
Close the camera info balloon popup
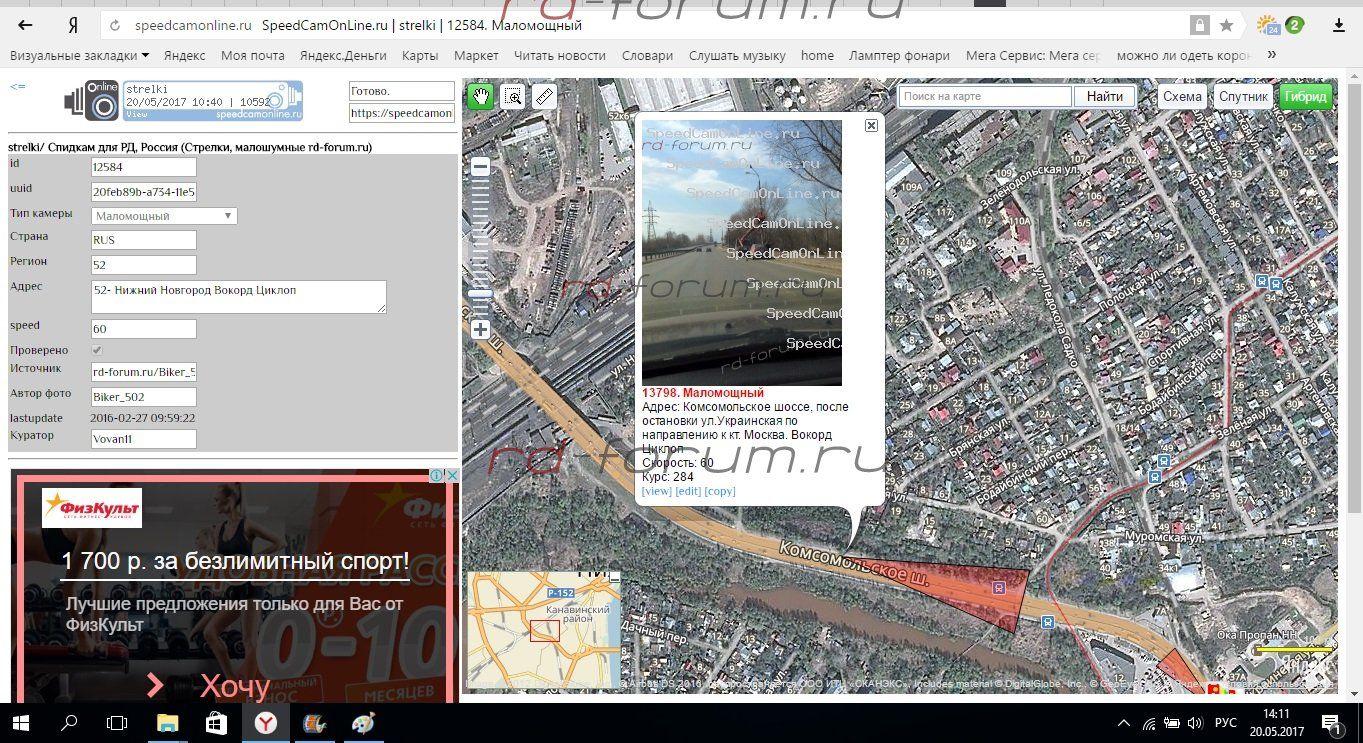click(x=871, y=125)
